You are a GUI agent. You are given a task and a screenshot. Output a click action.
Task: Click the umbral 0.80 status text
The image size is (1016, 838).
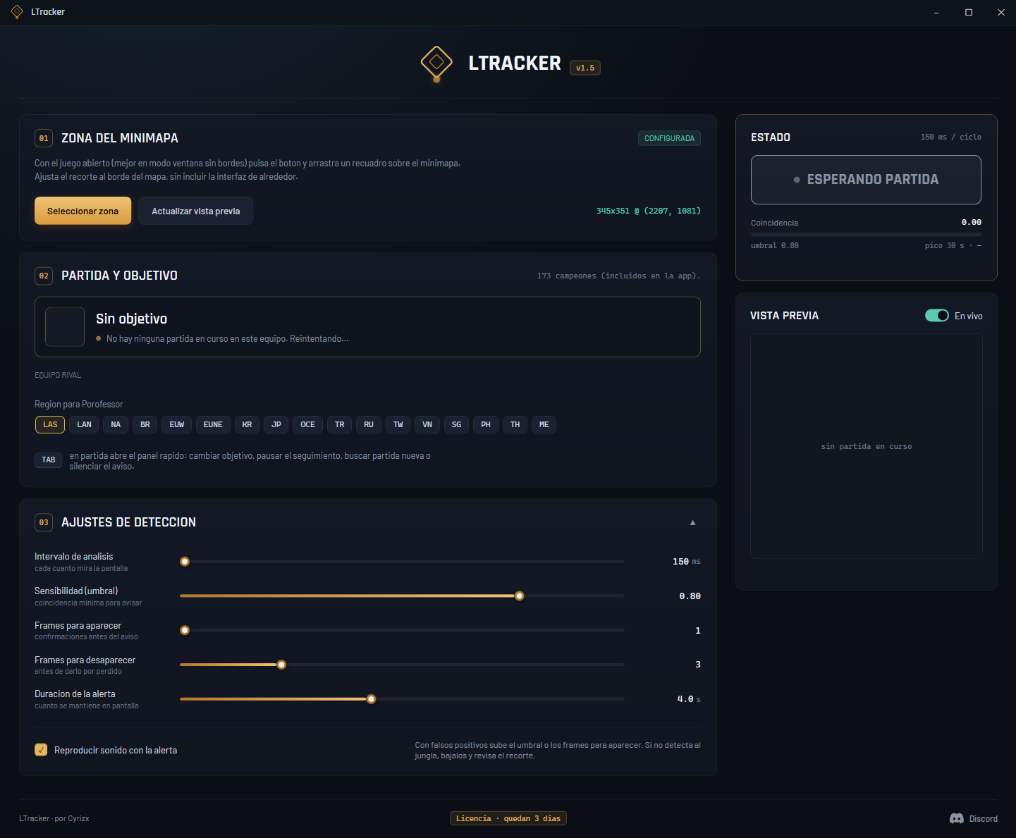[774, 246]
